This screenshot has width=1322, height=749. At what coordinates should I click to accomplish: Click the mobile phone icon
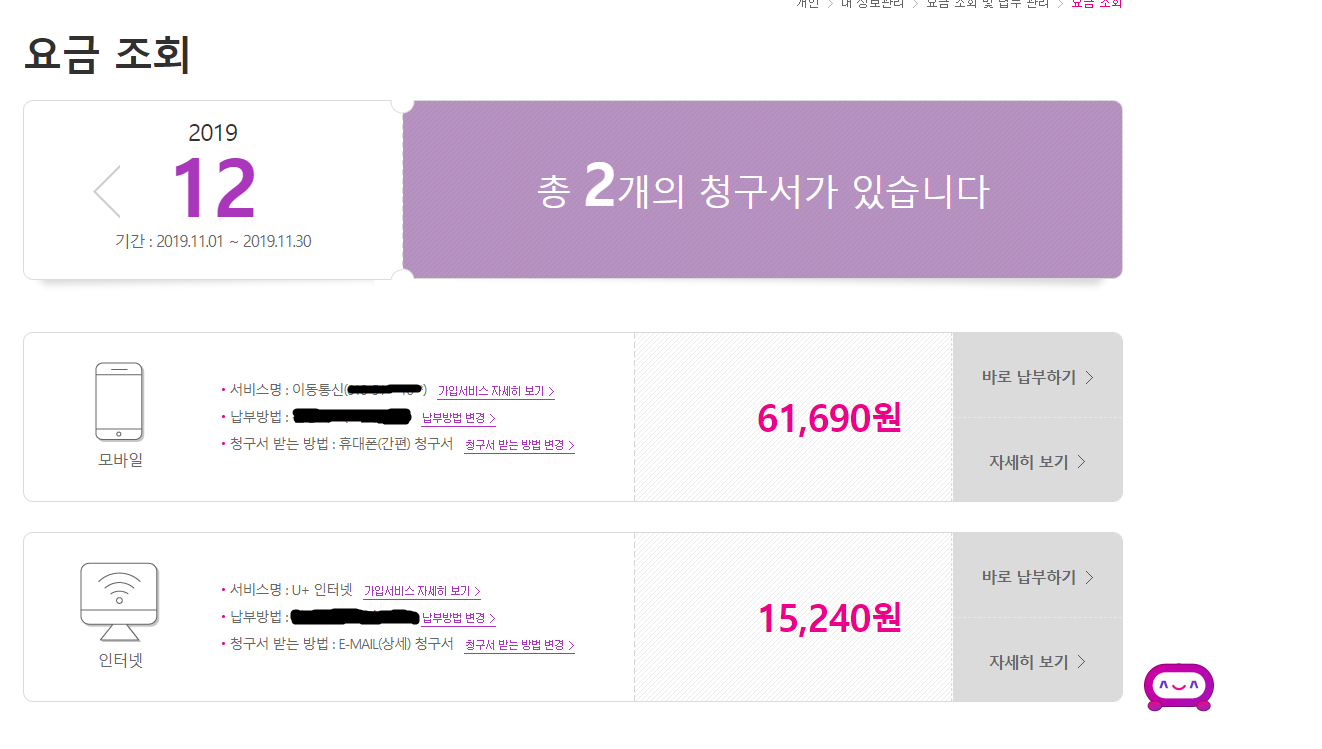pyautogui.click(x=119, y=401)
